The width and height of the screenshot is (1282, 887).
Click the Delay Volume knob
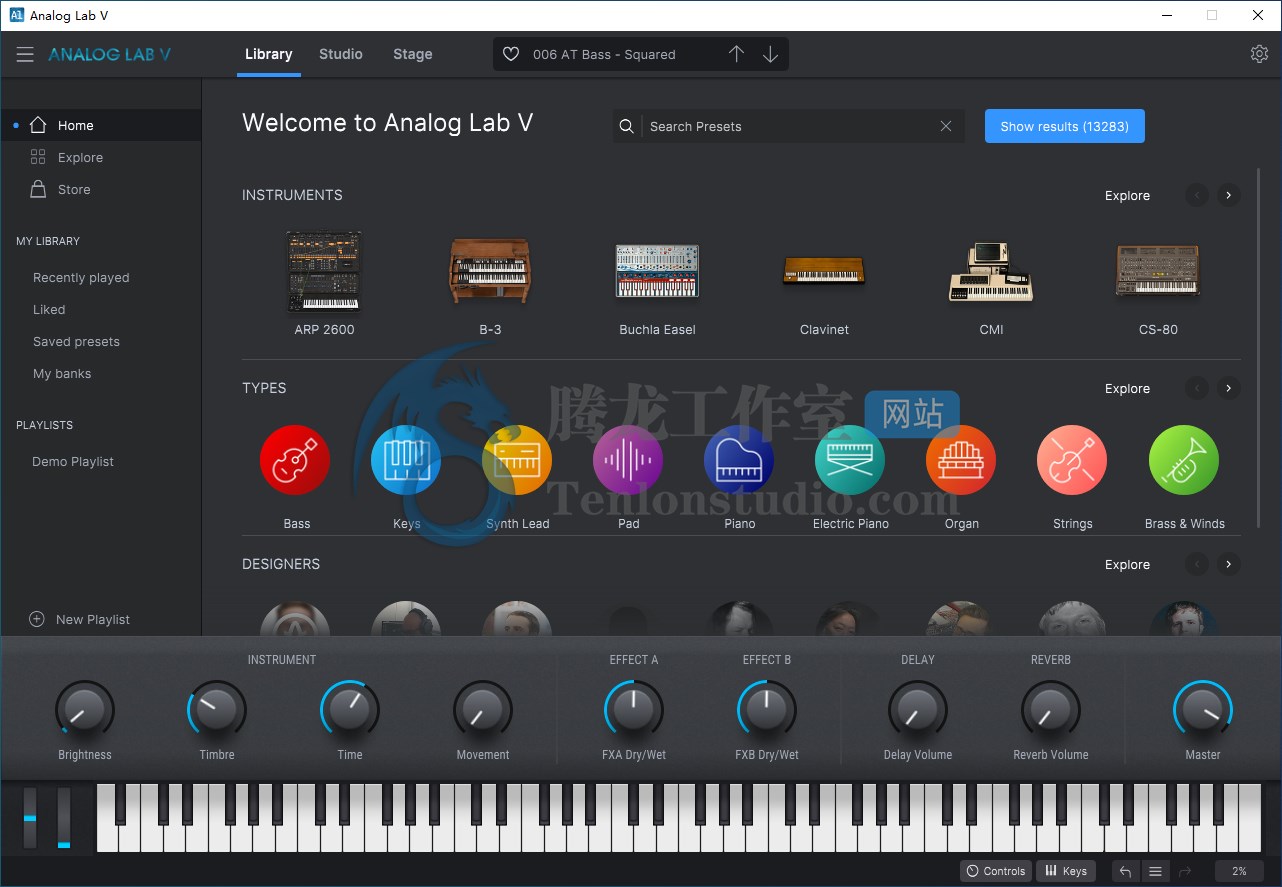click(918, 710)
